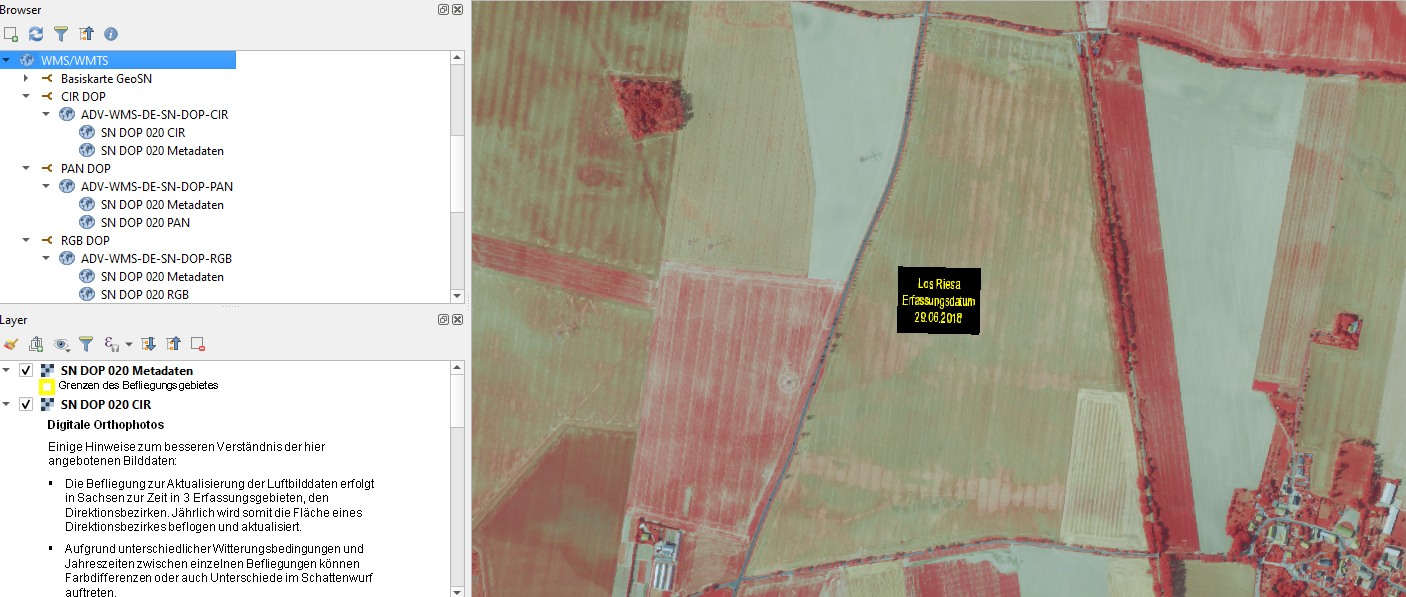1406x597 pixels.
Task: Collapse the ADV-WMS-DE-SN-DOP-PAN node
Action: 46,186
